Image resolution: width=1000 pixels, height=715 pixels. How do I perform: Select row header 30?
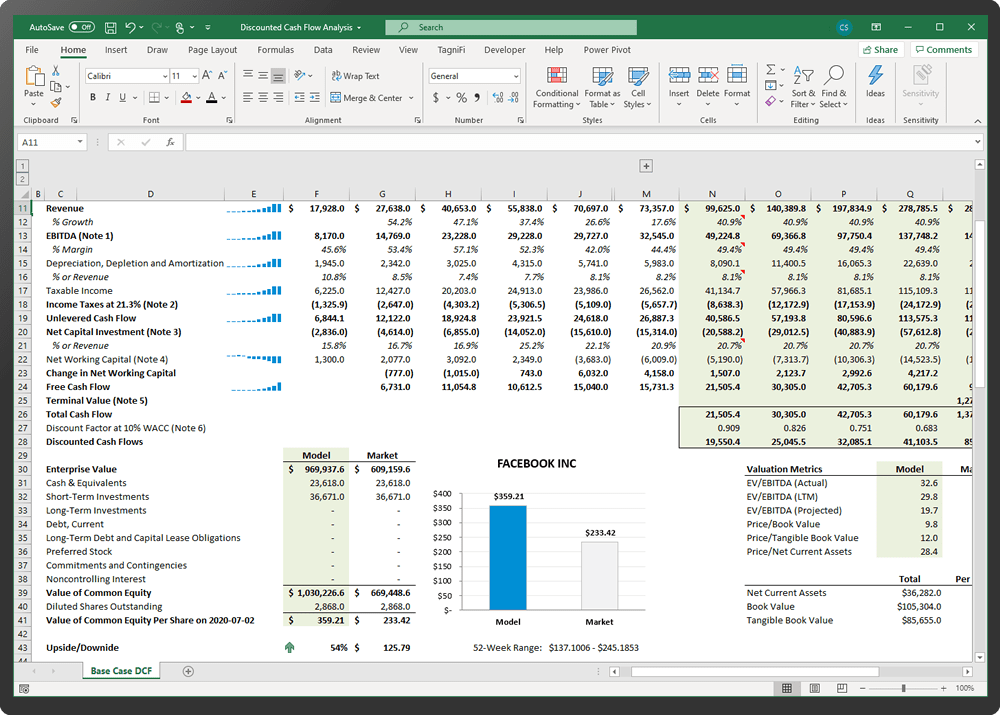pyautogui.click(x=23, y=469)
